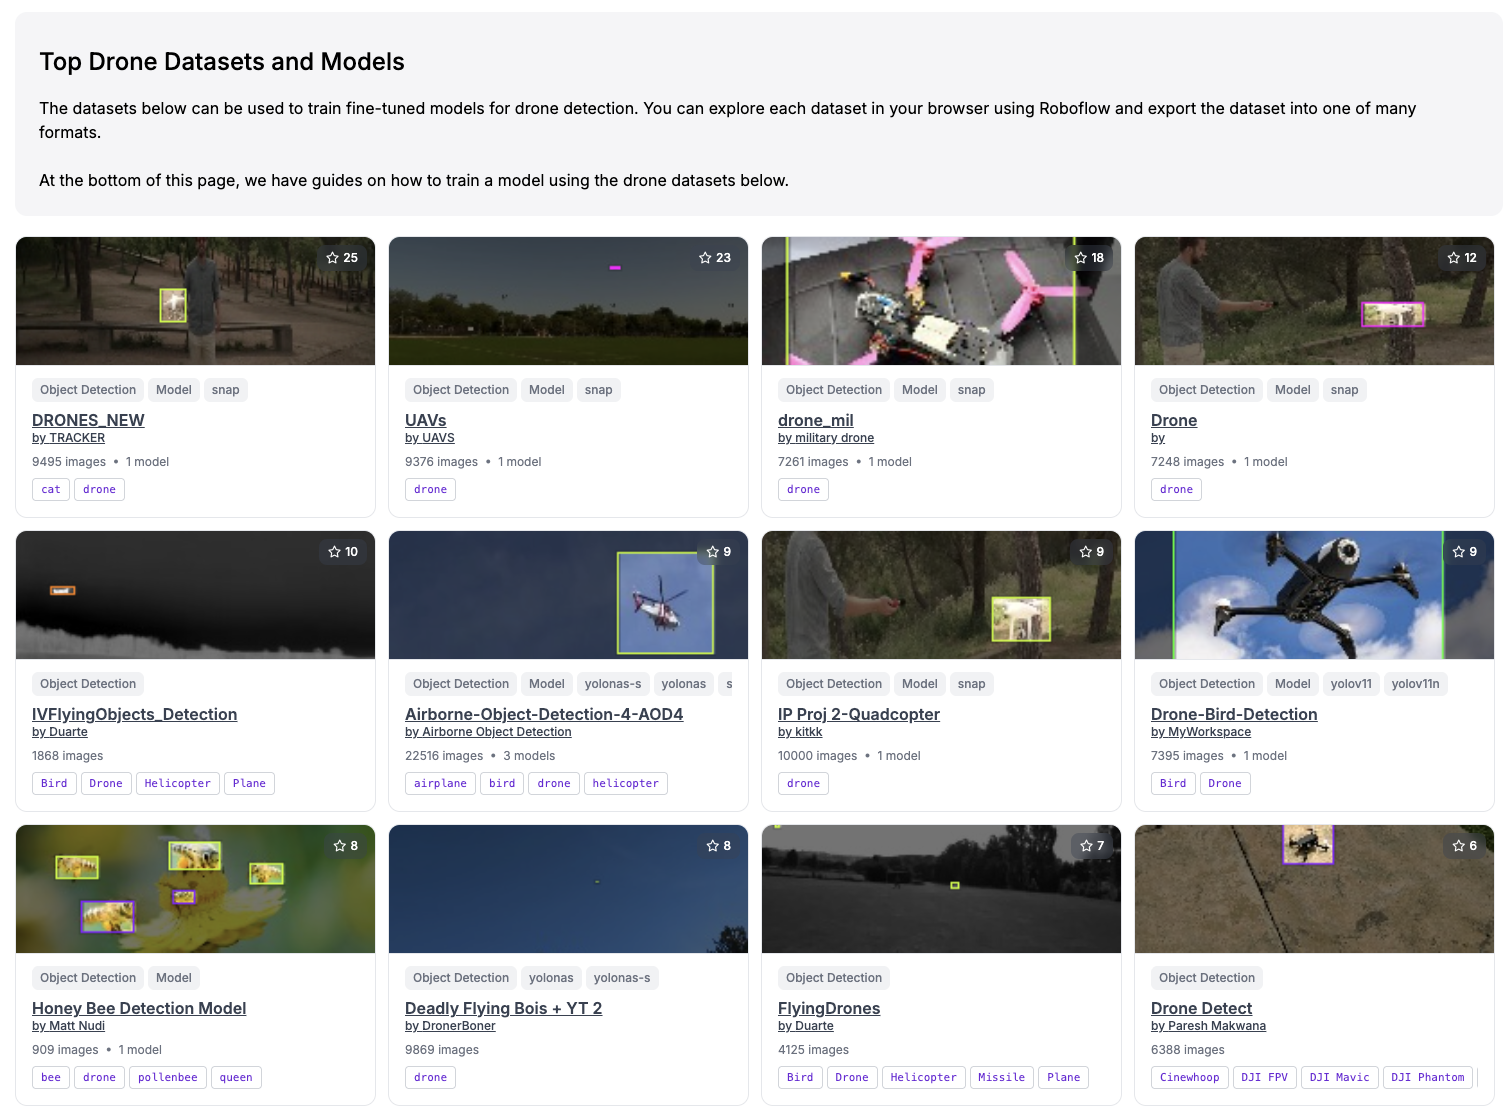The image size is (1508, 1116).
Task: Open IP Proj 2-Quadcopter dataset link
Action: tap(859, 714)
